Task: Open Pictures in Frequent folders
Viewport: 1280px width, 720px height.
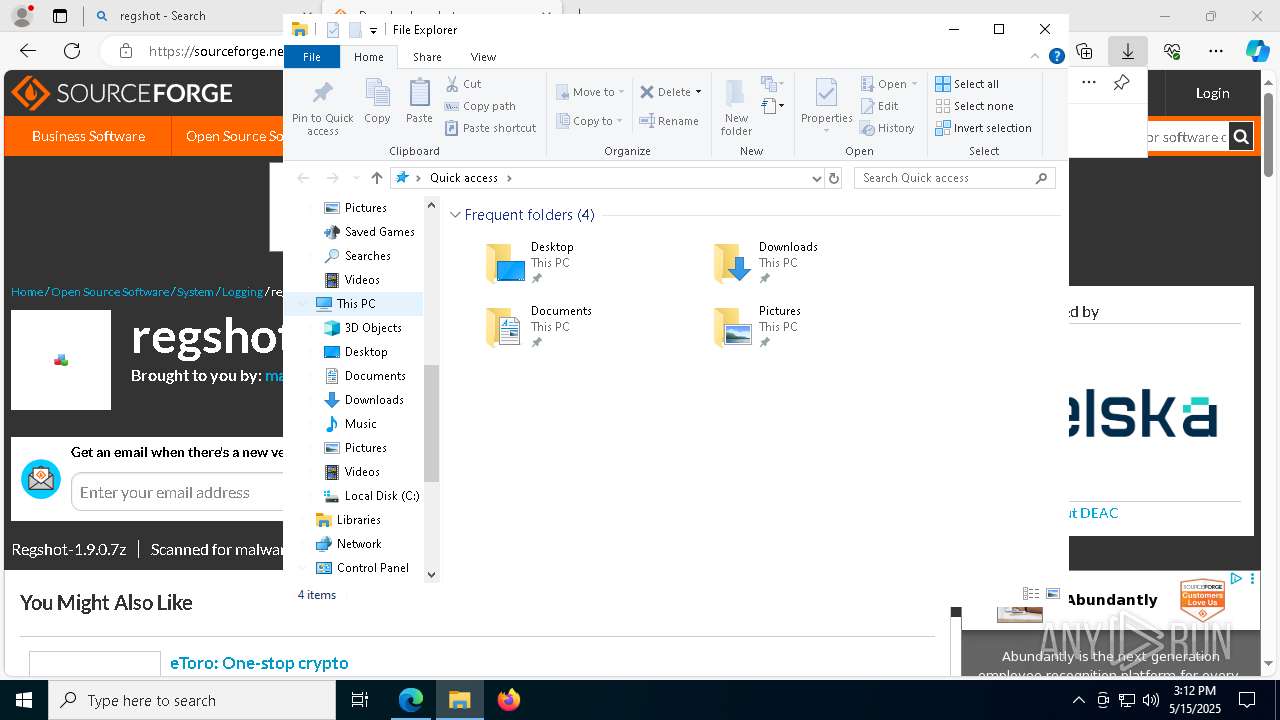Action: [757, 327]
